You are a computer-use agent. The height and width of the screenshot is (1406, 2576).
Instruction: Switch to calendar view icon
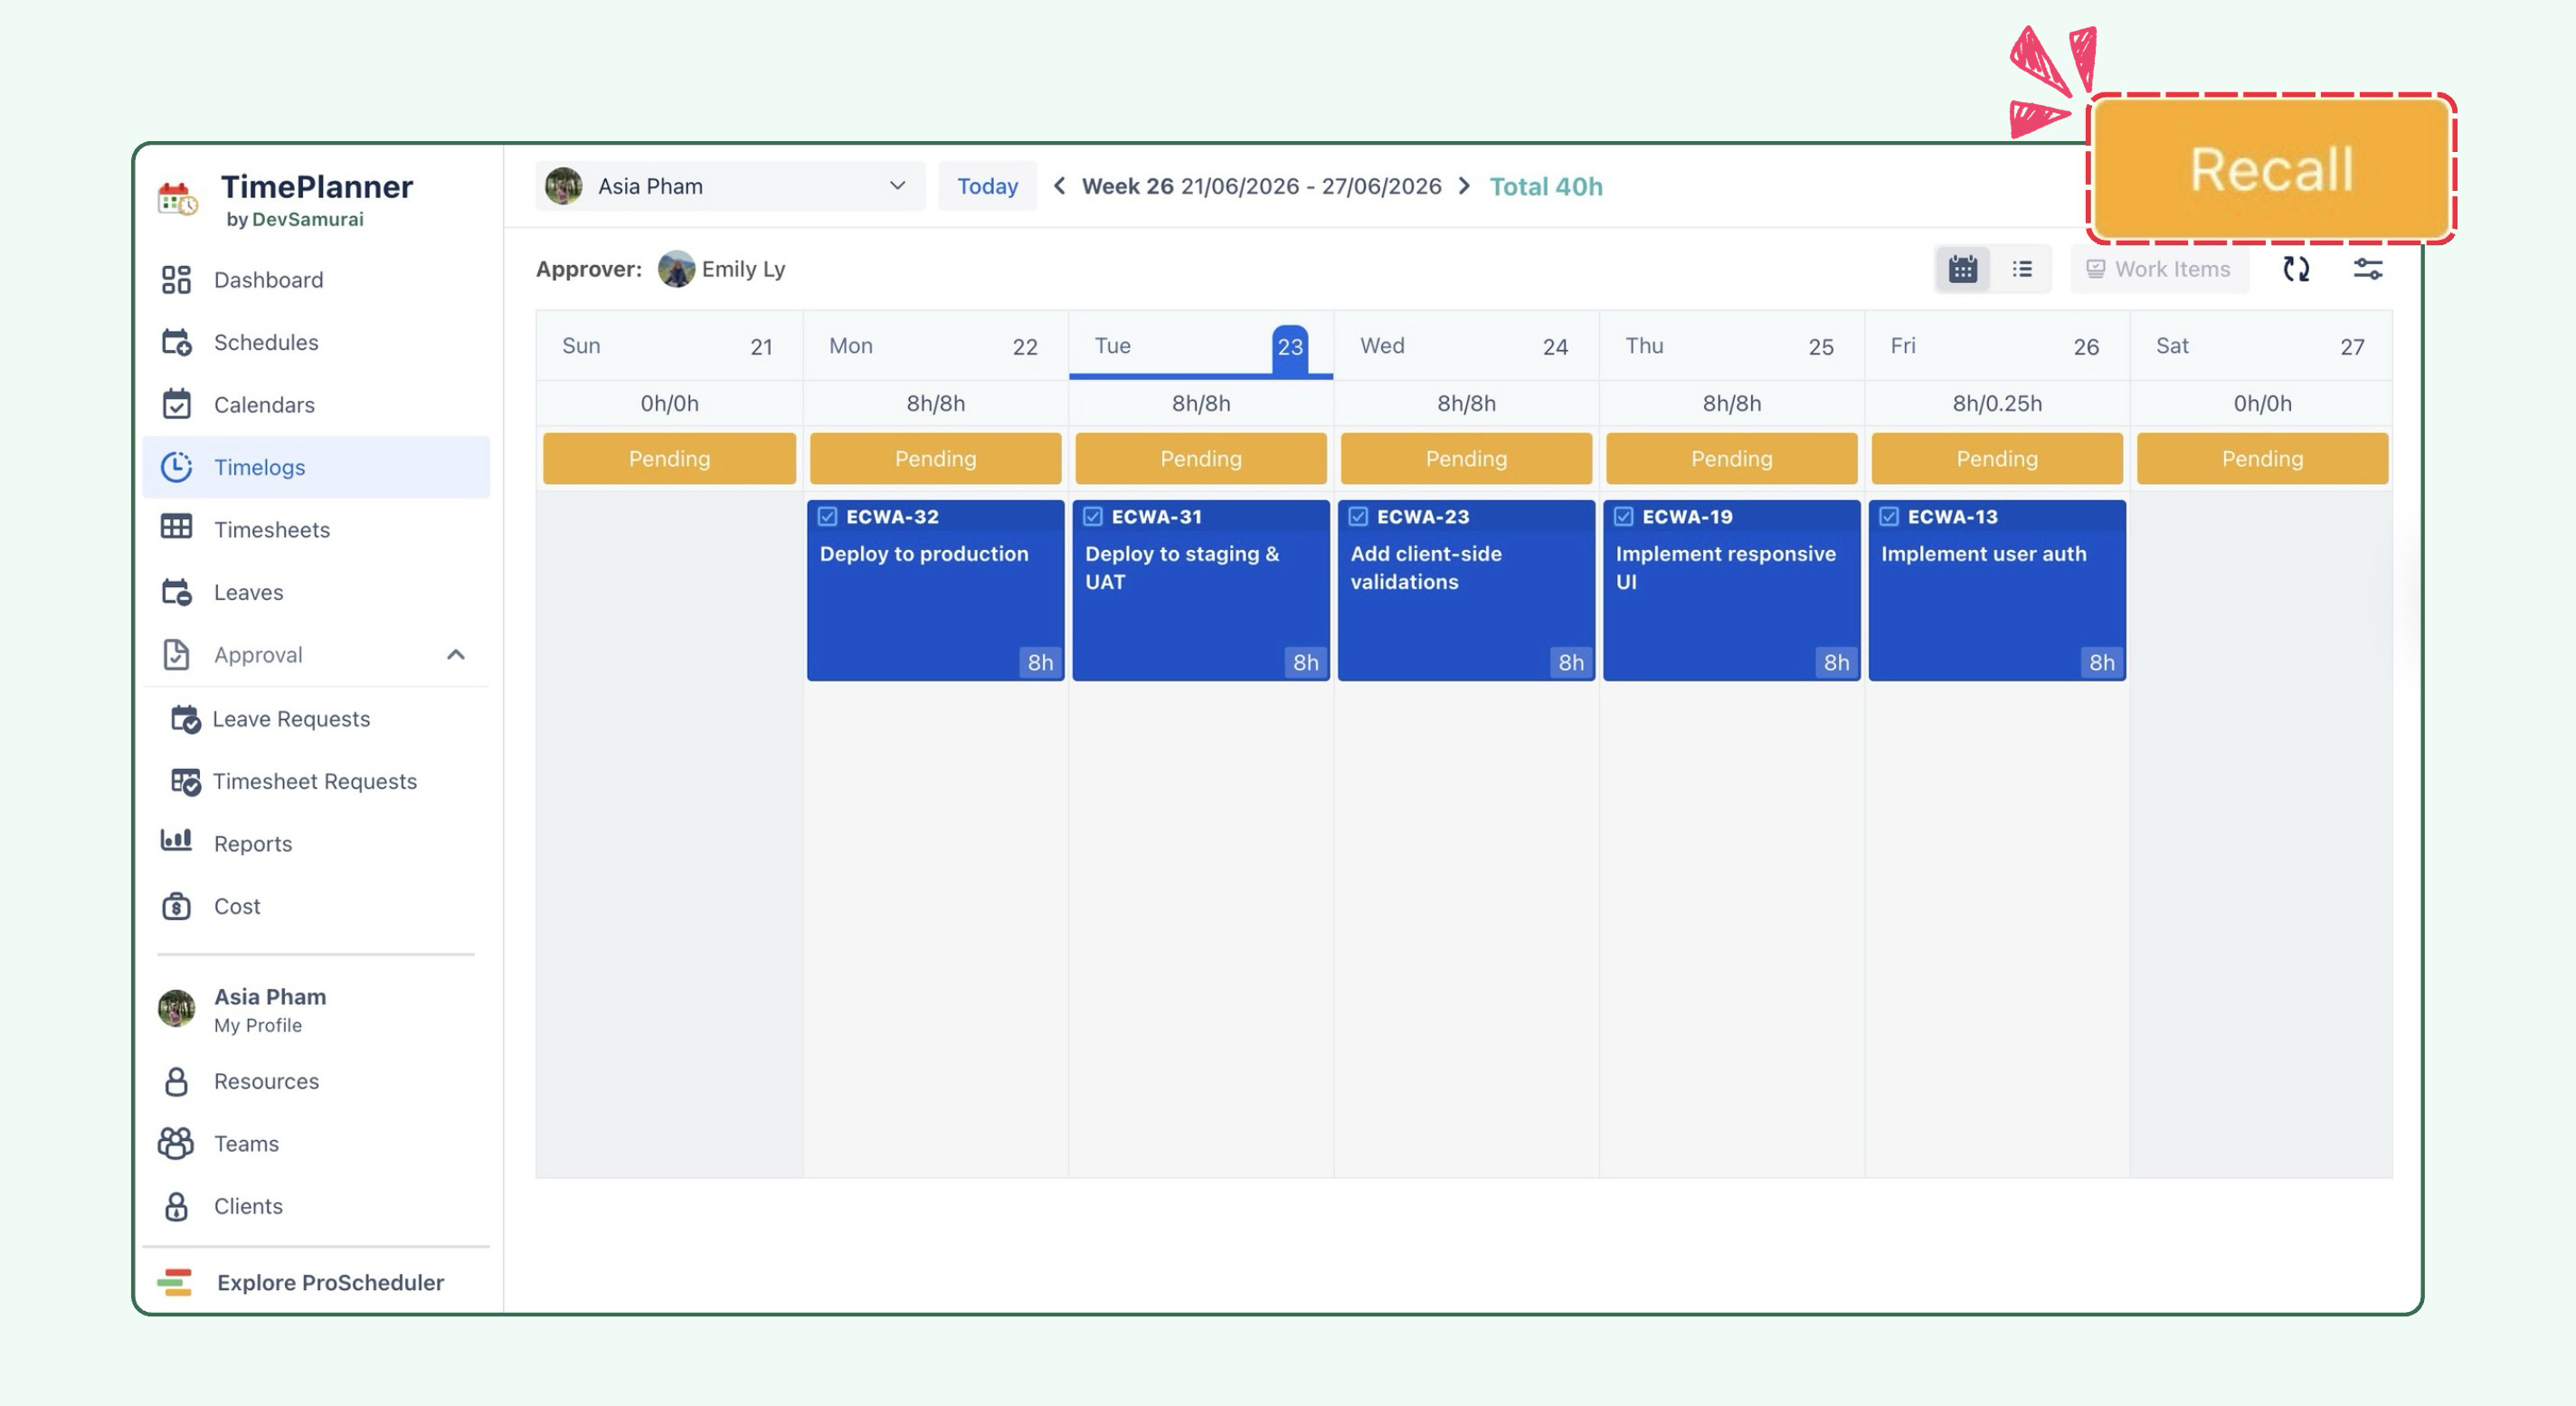click(x=1962, y=269)
